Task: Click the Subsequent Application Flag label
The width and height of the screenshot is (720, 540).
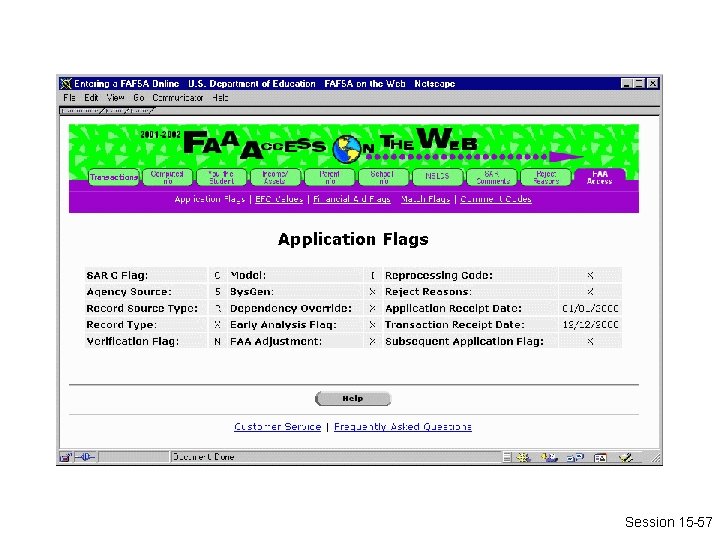Action: click(464, 342)
